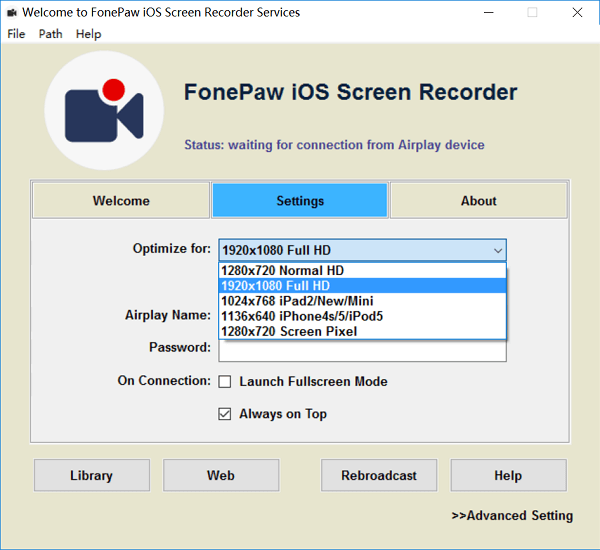The image size is (600, 550).
Task: Uncheck the Always on Top checkbox
Action: [x=225, y=414]
